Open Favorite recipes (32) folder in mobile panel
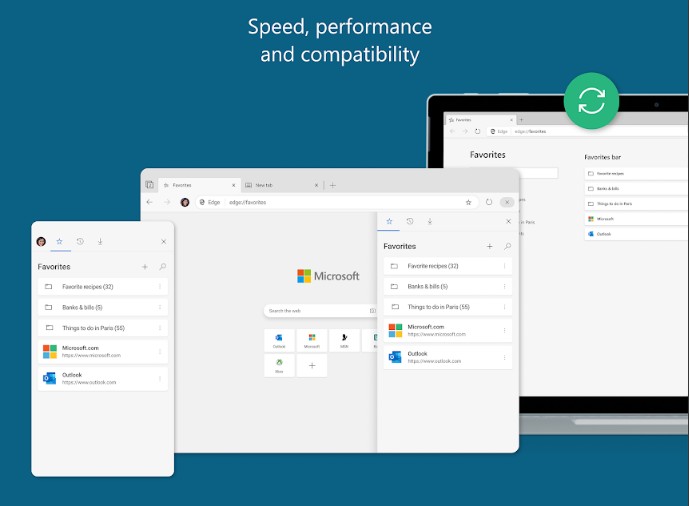689x506 pixels. point(102,286)
